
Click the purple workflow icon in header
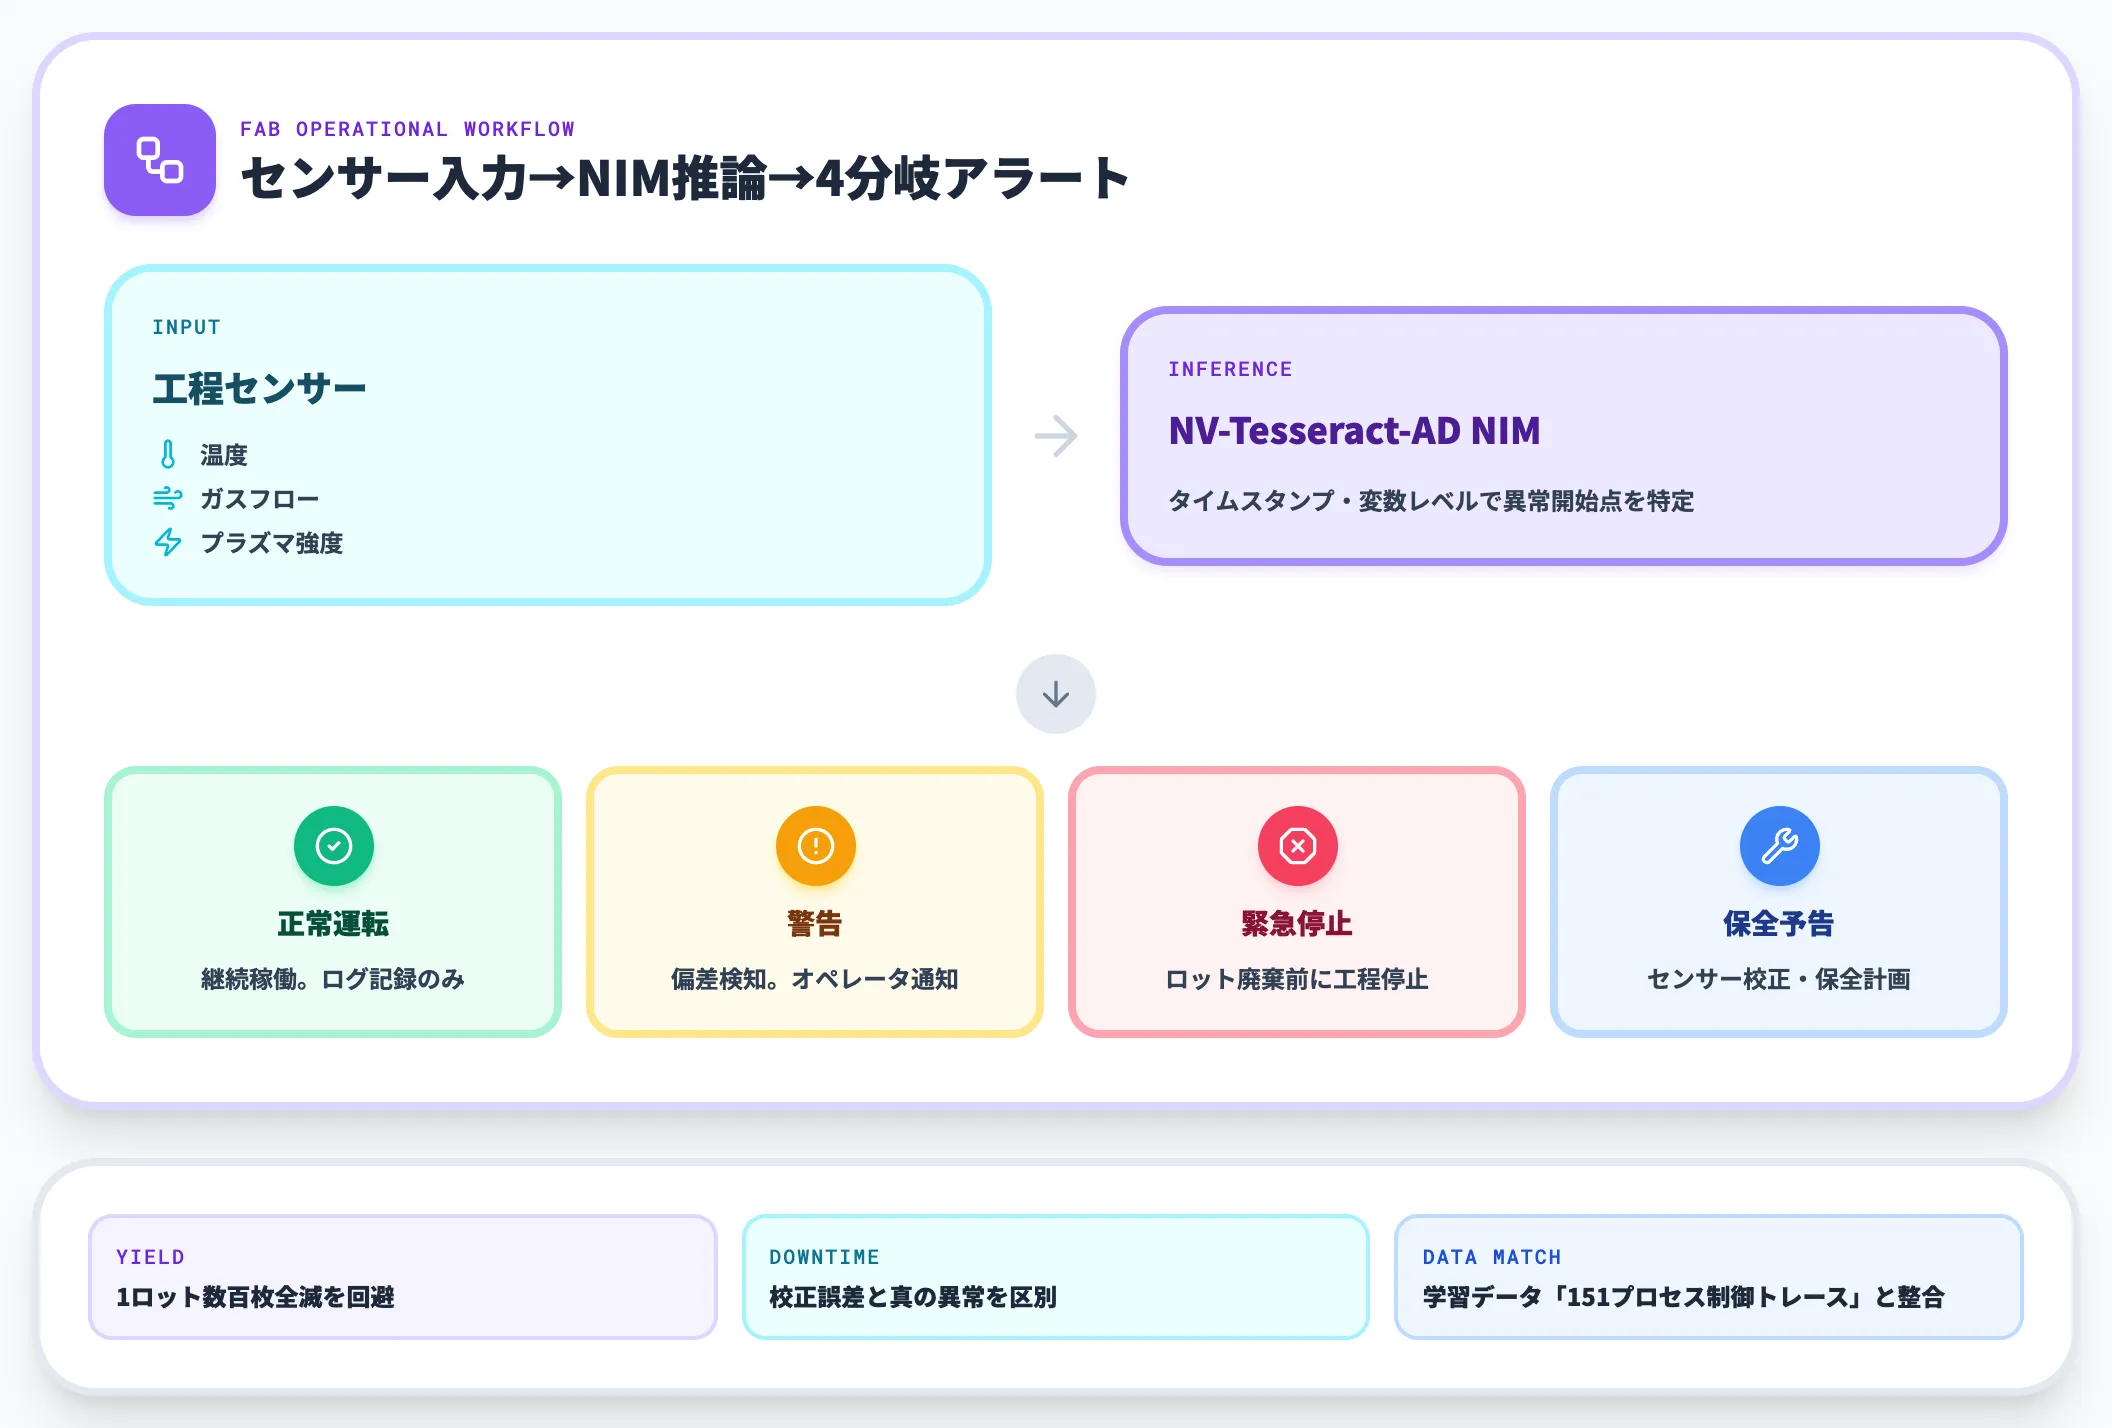[160, 160]
